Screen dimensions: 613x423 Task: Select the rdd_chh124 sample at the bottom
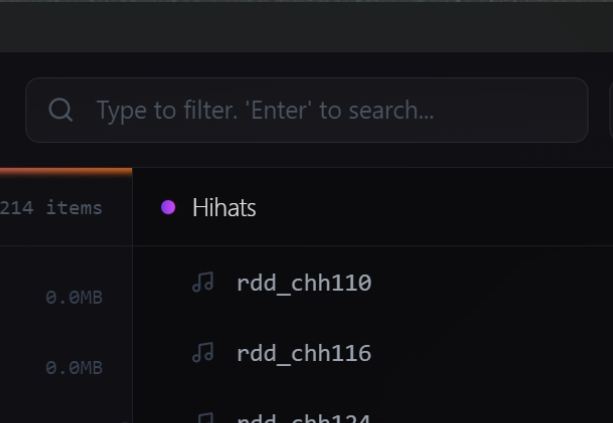(x=304, y=419)
